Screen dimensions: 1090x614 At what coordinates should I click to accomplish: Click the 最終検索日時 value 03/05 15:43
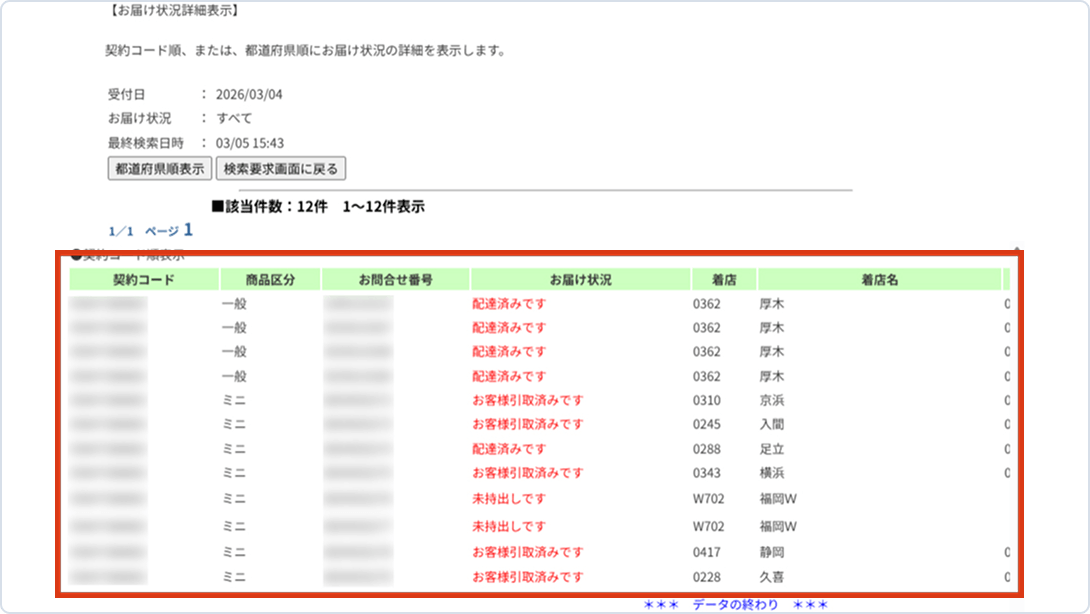pos(250,143)
